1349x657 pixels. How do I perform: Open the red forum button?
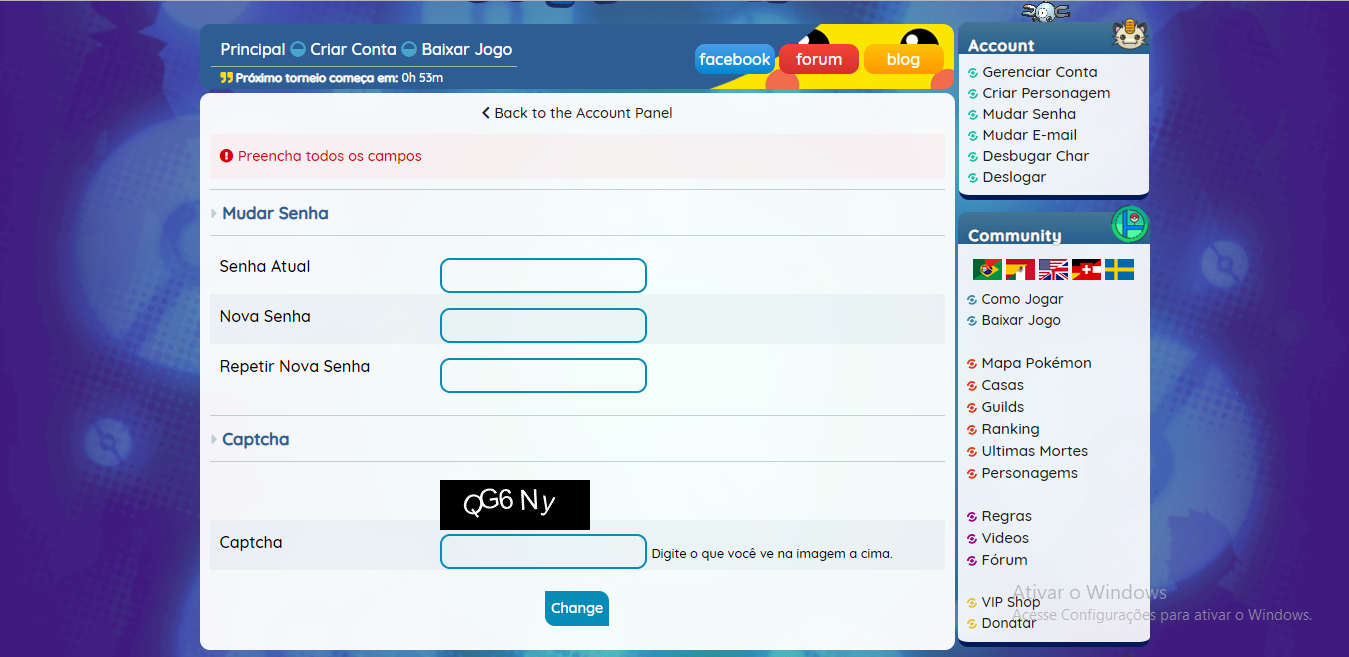[x=819, y=59]
